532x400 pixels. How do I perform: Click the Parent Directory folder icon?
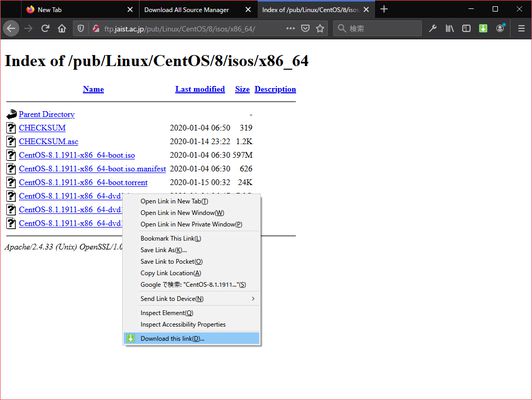coord(11,114)
